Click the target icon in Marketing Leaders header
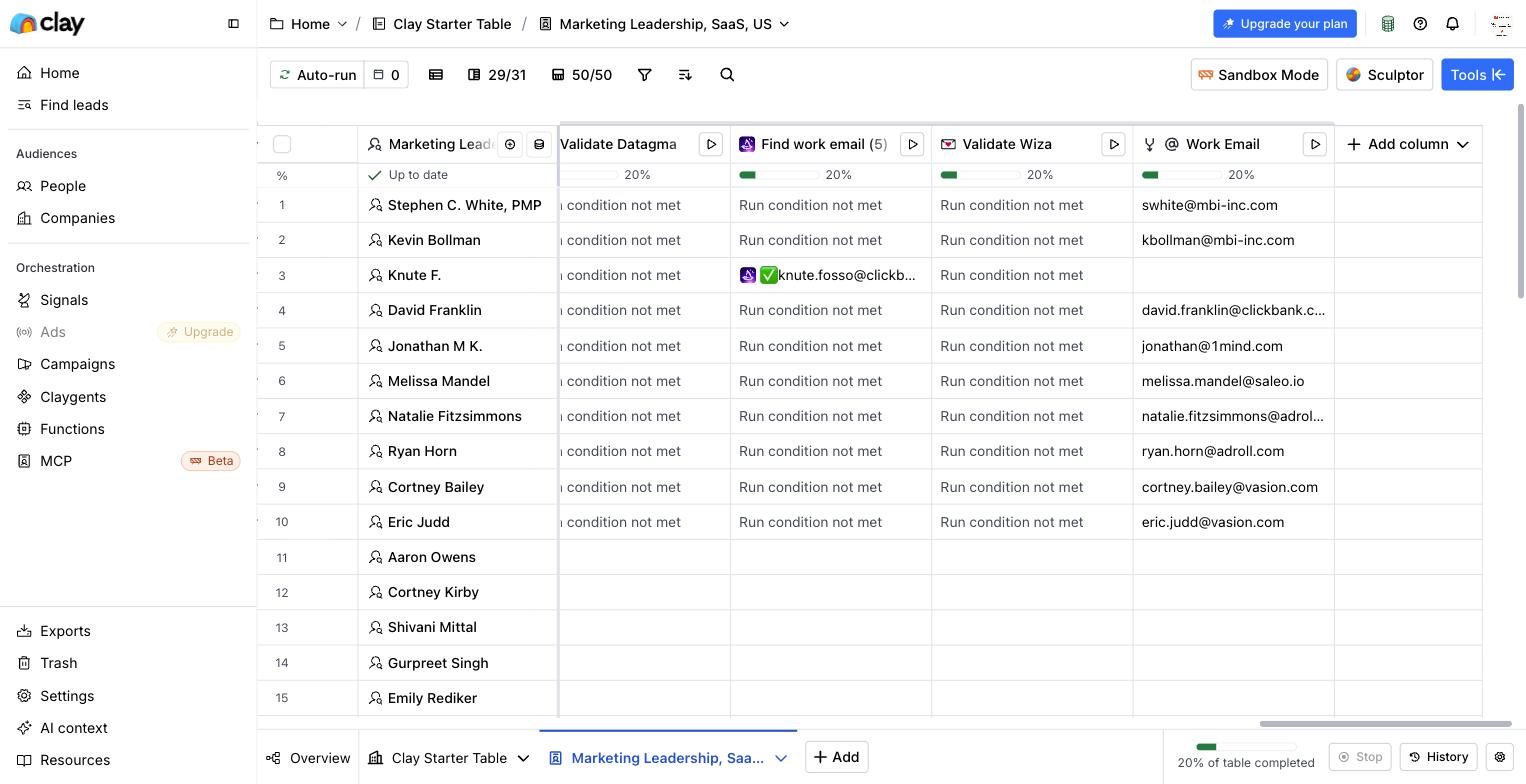The image size is (1526, 784). 510,144
